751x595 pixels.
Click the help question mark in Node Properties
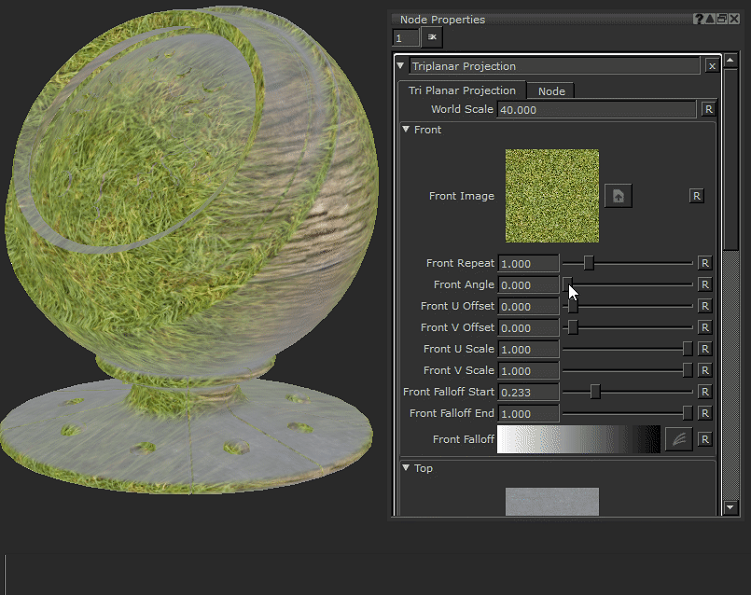pos(698,19)
